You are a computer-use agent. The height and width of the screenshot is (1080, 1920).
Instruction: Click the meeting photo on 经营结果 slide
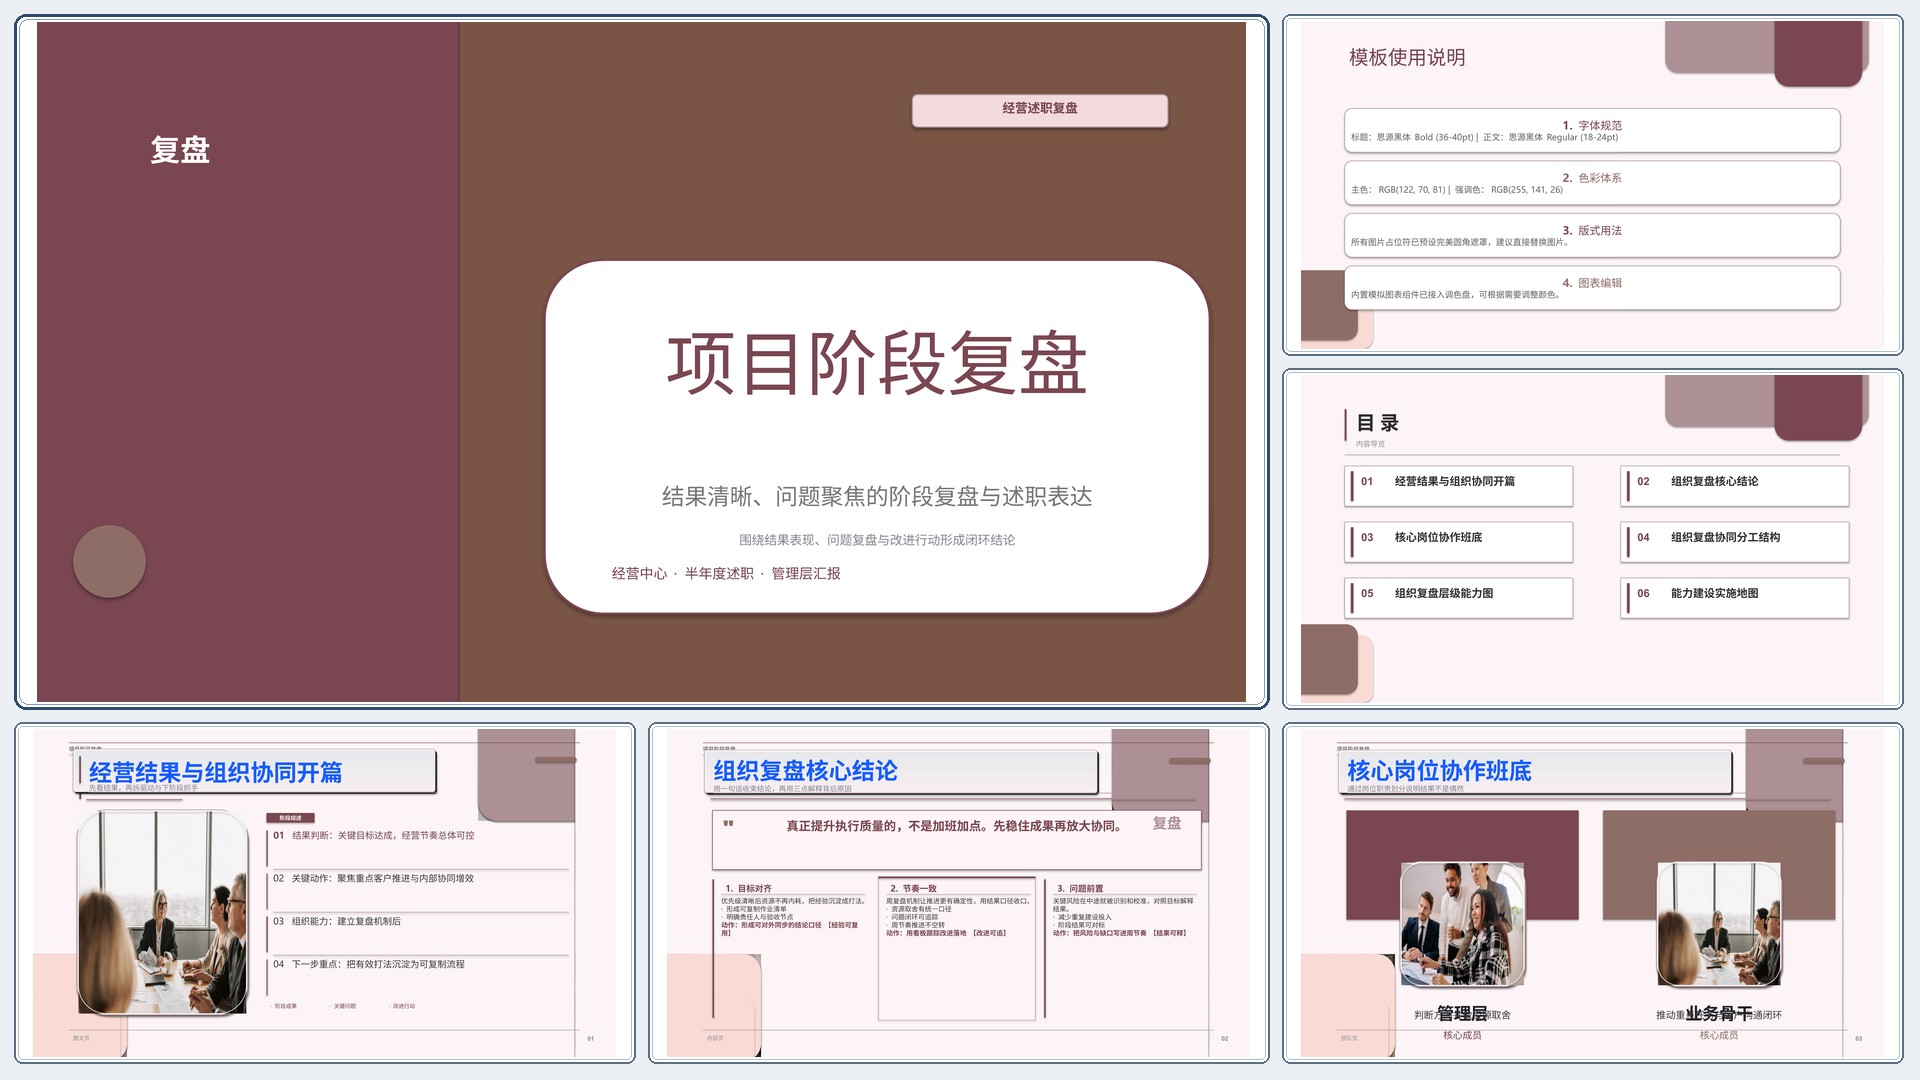pos(163,912)
